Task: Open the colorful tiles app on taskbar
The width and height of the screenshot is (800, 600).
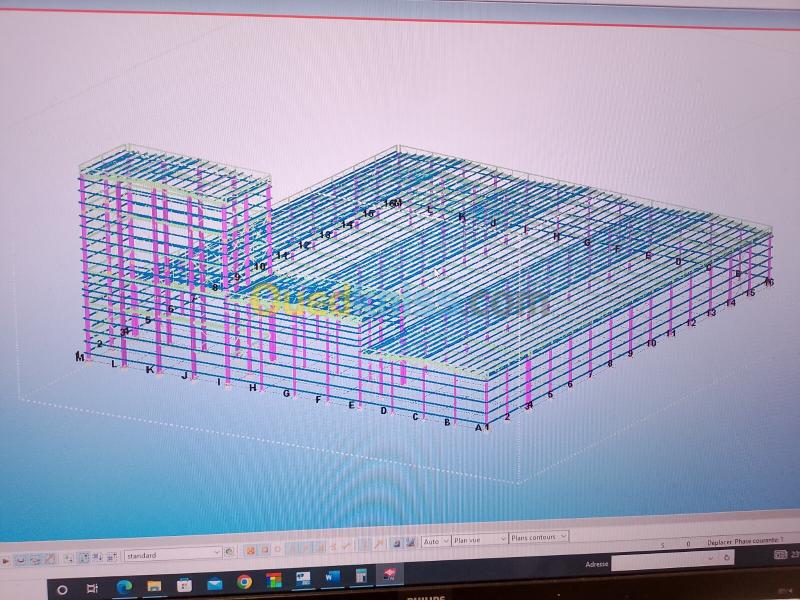Action: 274,581
